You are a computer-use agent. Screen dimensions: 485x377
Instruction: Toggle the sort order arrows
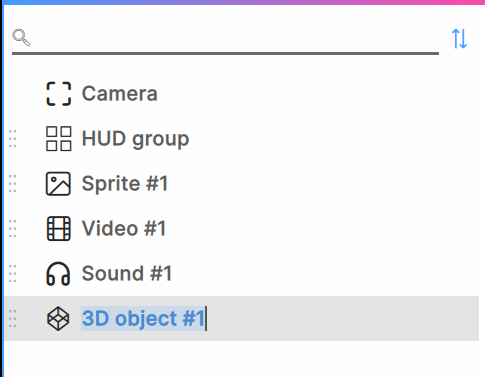coord(459,38)
